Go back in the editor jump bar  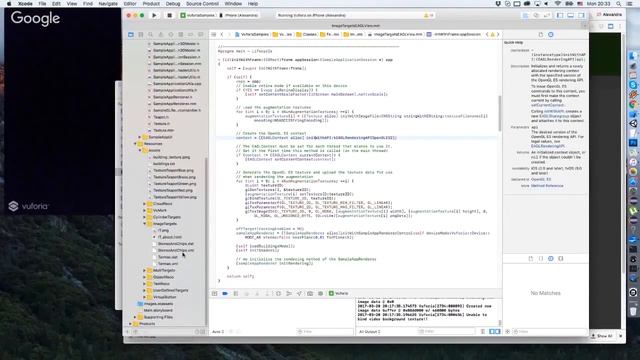point(222,35)
